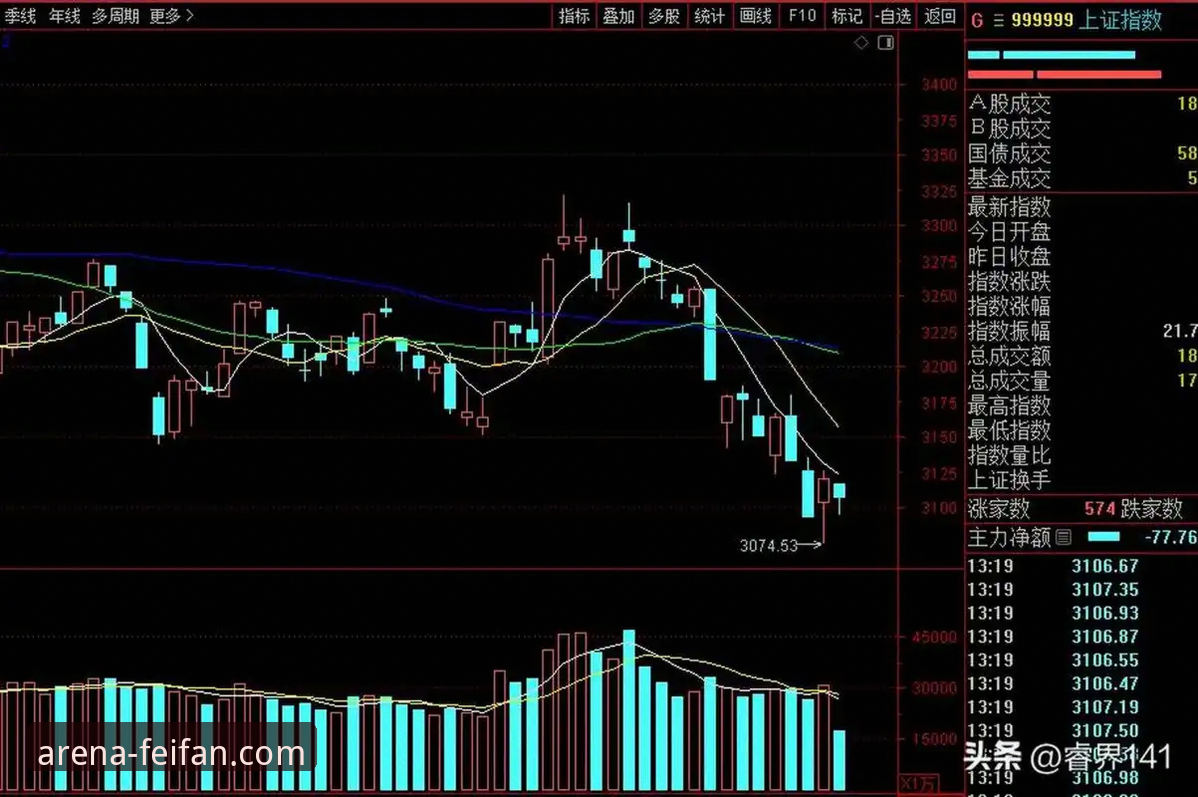1198x797 pixels.
Task: Click the 返回 back button
Action: coord(939,16)
